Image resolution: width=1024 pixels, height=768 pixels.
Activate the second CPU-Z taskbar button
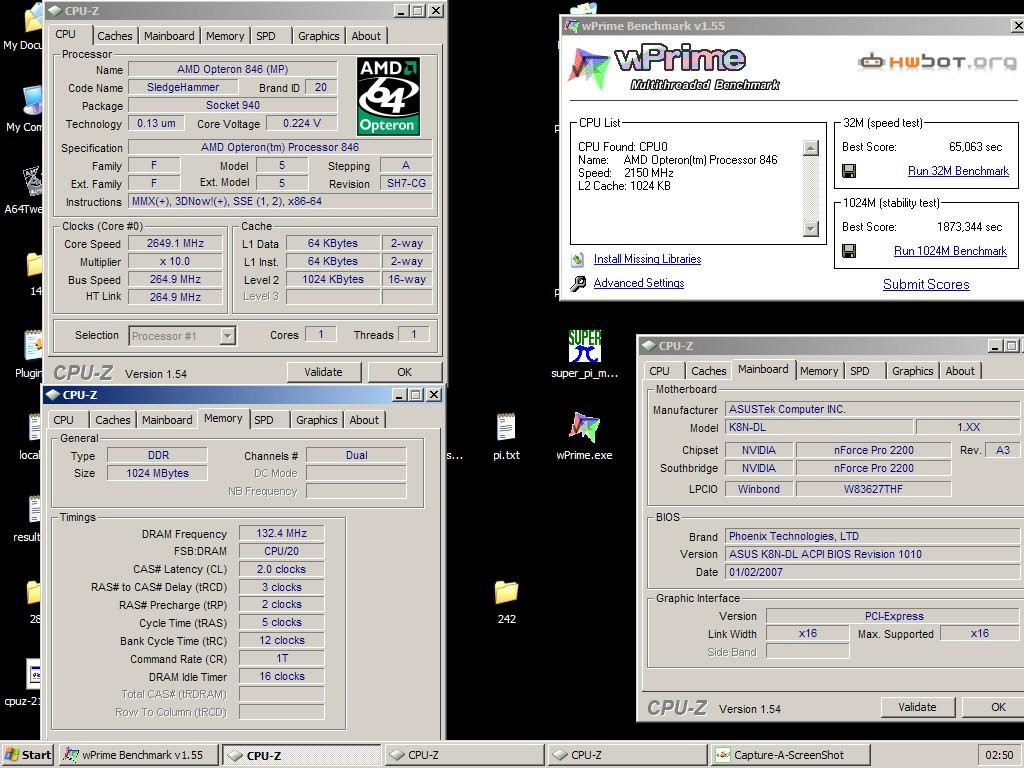coord(464,755)
